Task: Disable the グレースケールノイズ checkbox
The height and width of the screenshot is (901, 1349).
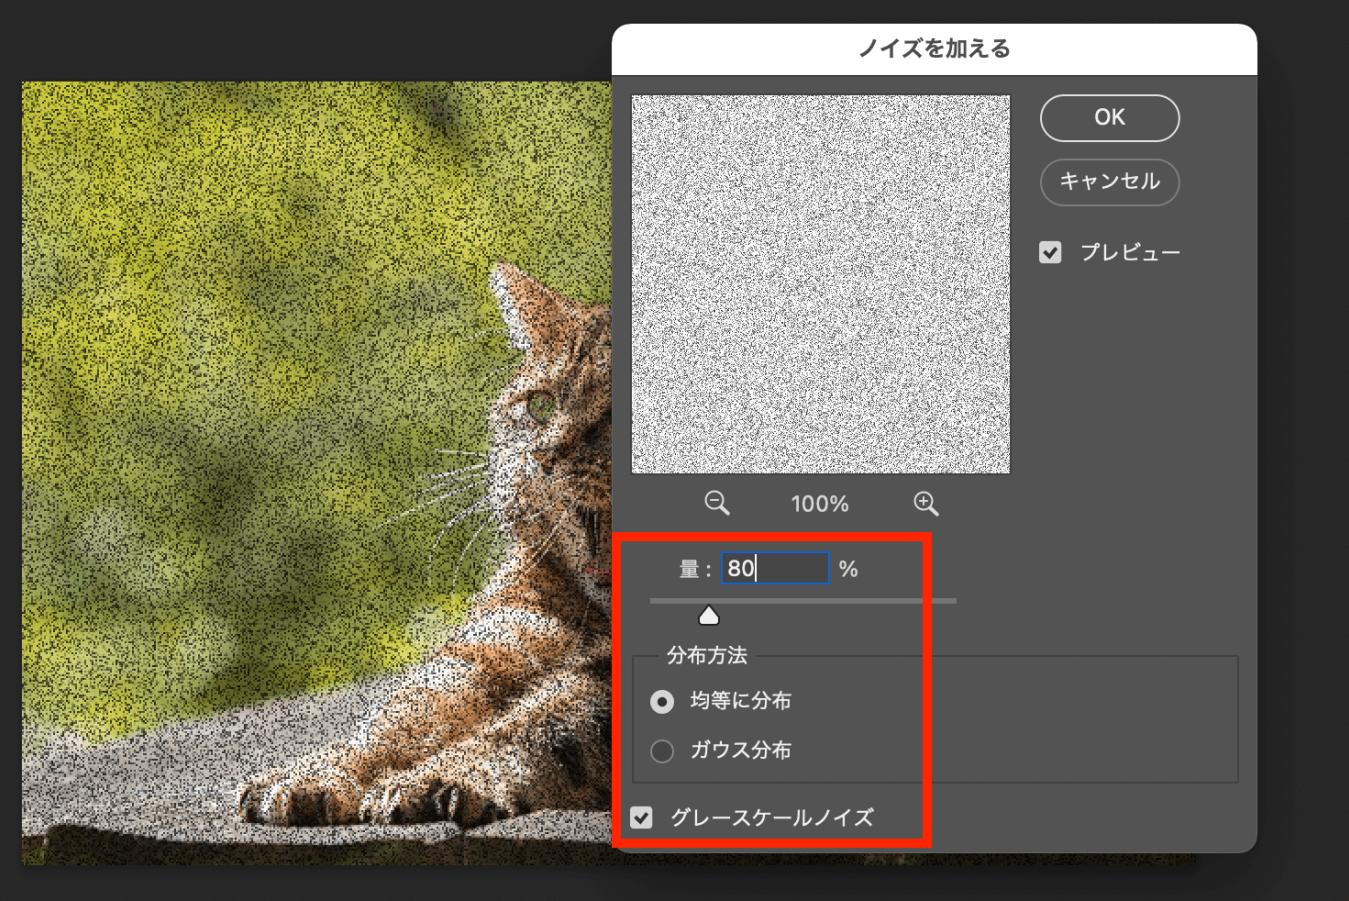Action: coord(642,818)
